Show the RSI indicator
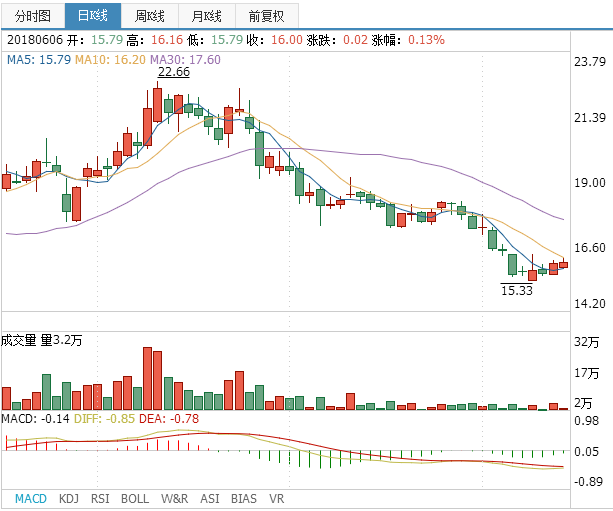 (x=100, y=498)
